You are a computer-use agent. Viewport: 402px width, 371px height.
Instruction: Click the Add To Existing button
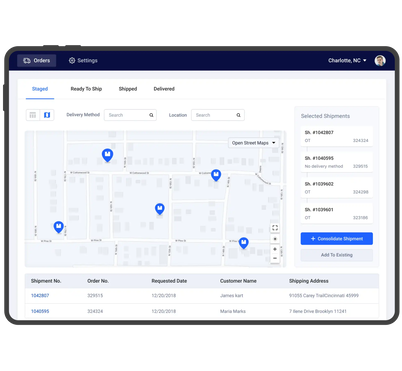(337, 255)
